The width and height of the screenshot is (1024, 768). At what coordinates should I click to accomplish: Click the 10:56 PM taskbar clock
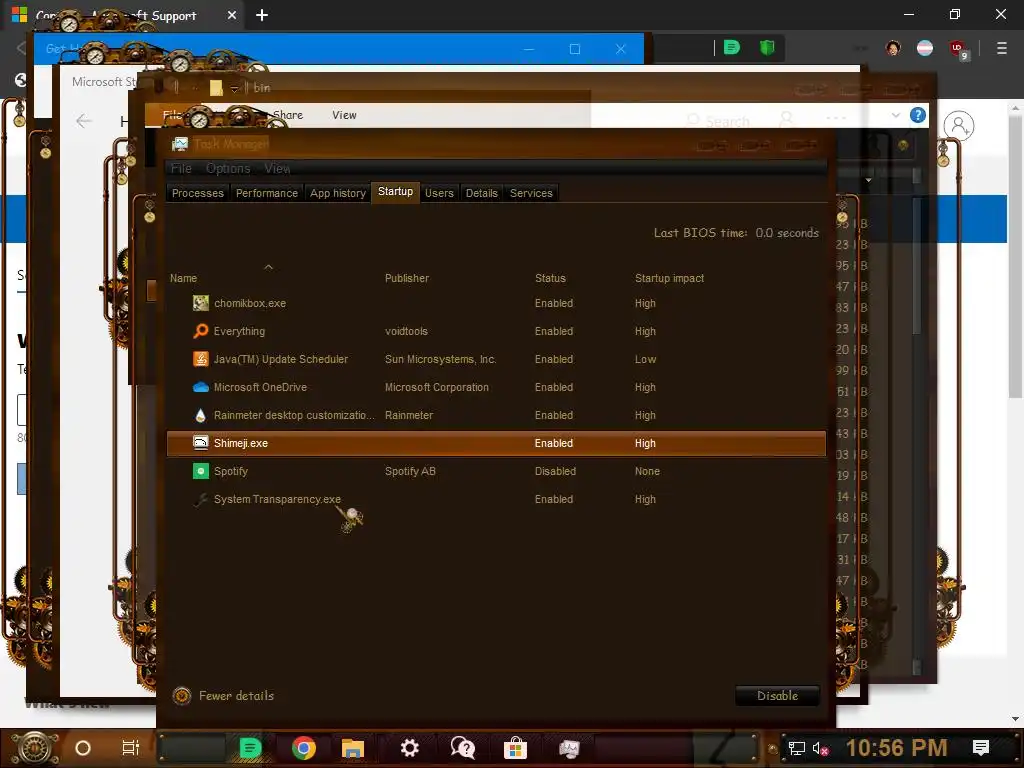coord(896,748)
